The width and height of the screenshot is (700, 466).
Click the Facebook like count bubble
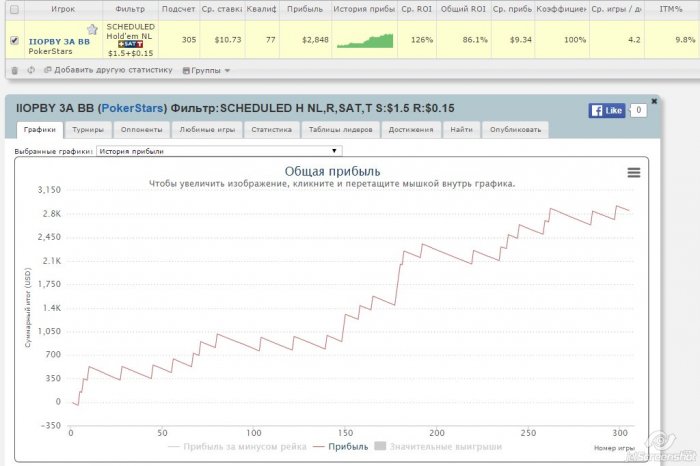pyautogui.click(x=639, y=110)
